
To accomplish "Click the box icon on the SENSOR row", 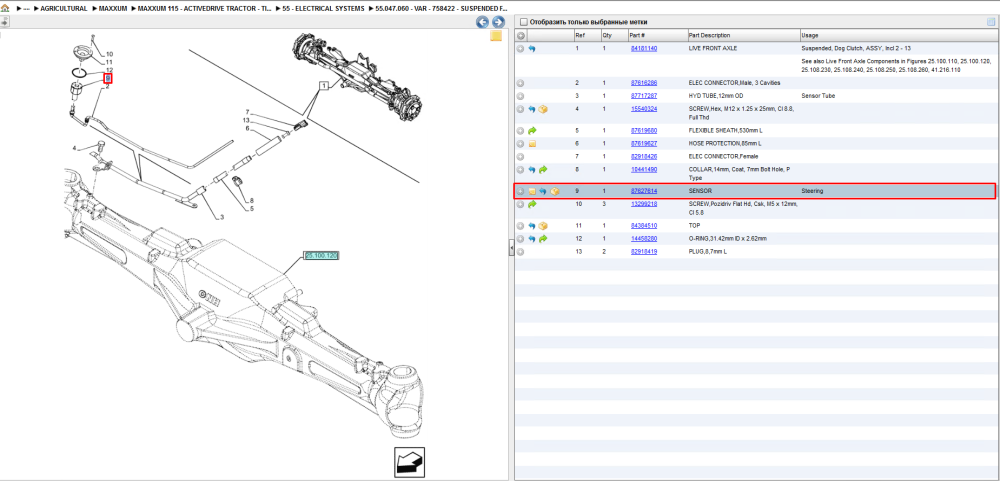I will (555, 191).
